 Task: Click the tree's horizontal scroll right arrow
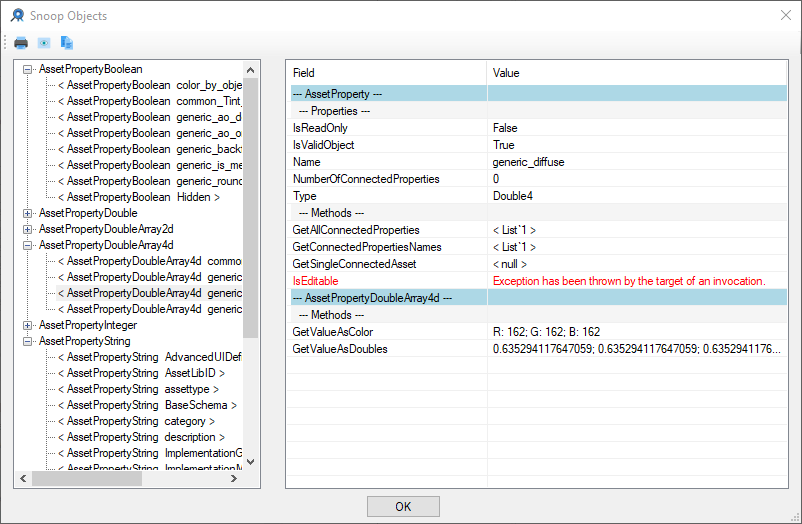pos(234,478)
